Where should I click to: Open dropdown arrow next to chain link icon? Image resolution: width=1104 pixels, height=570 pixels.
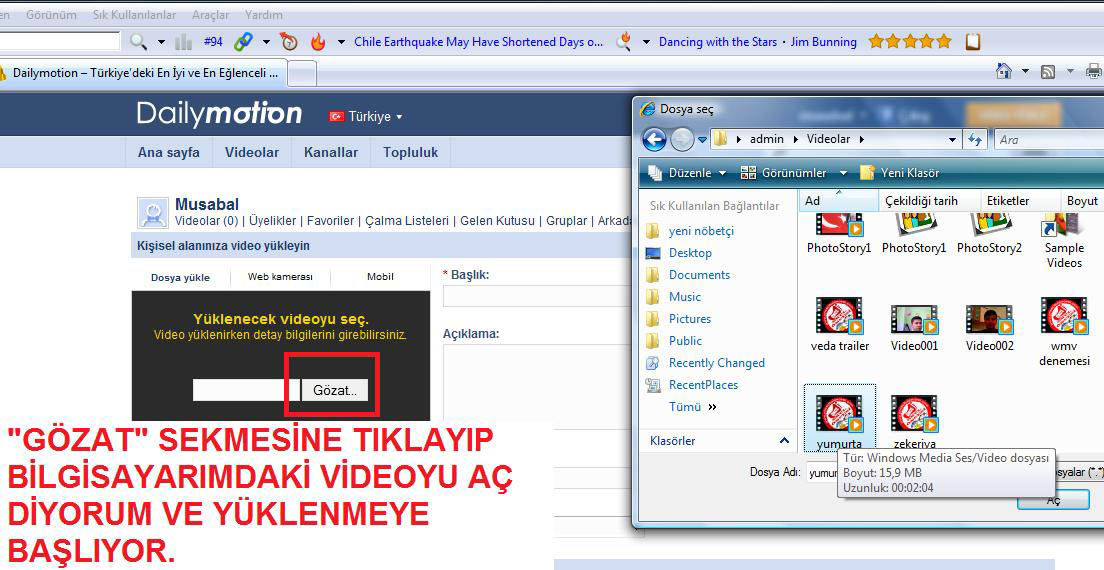click(266, 42)
